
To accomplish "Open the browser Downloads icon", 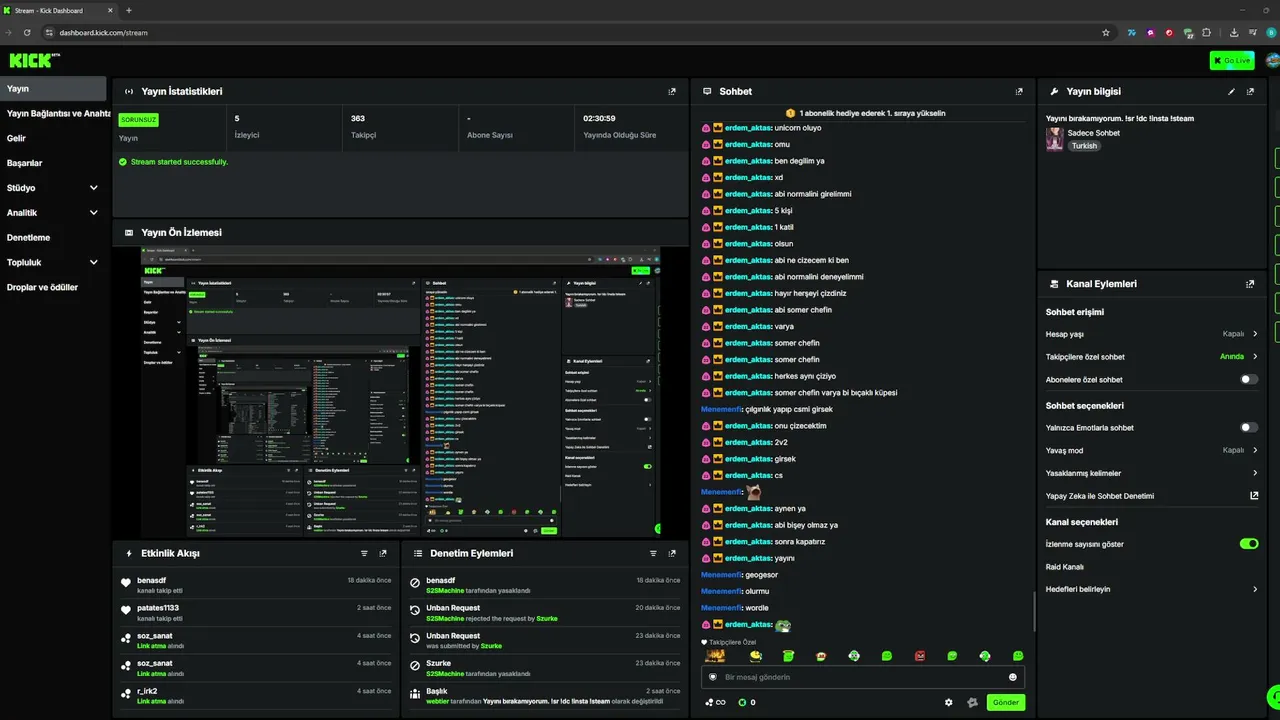I will click(1234, 32).
